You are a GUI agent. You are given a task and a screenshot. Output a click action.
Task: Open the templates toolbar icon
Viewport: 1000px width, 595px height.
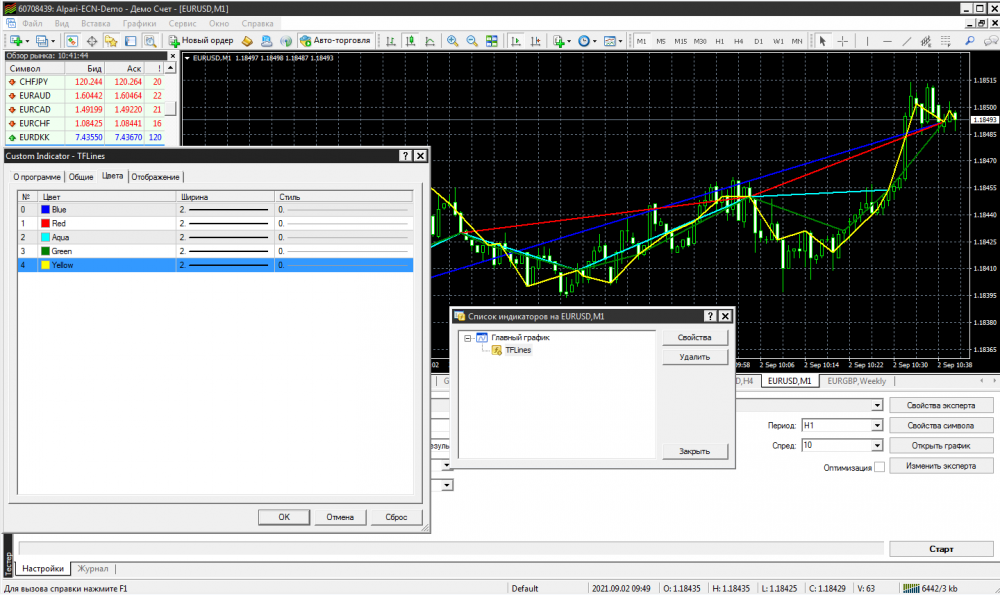[612, 41]
